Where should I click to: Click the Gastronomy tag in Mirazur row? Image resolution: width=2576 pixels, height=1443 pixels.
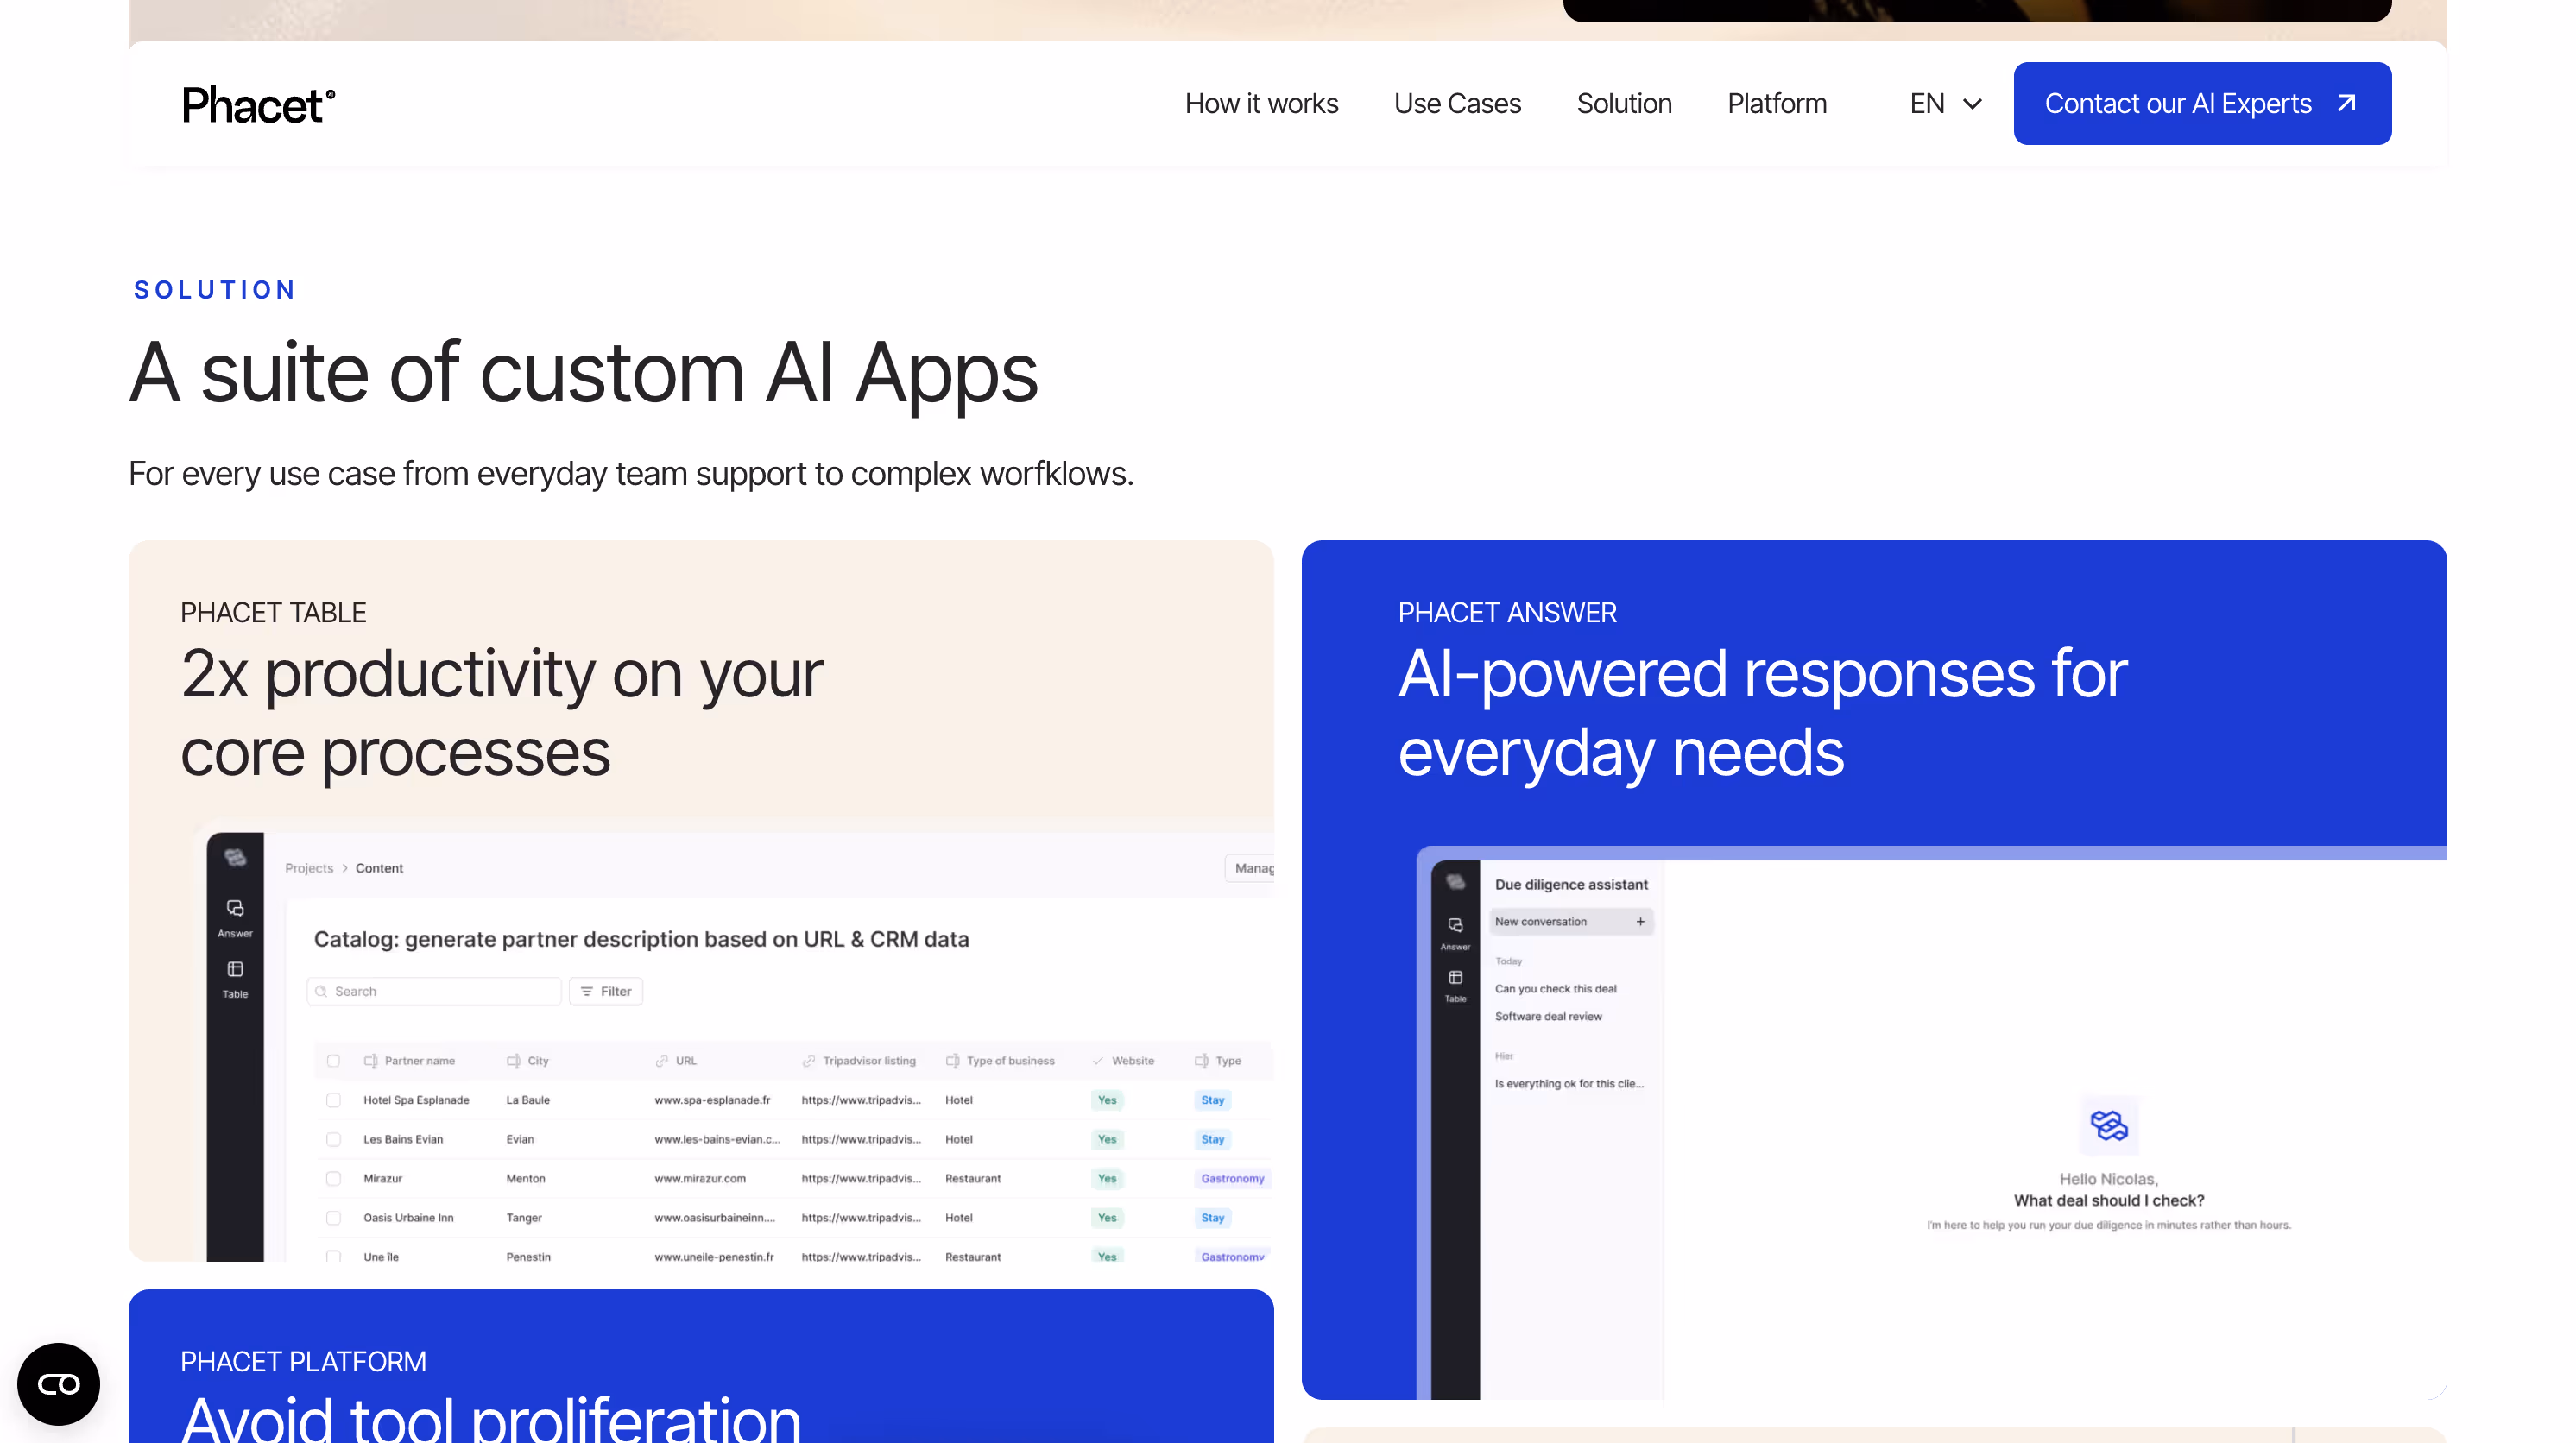pyautogui.click(x=1232, y=1178)
